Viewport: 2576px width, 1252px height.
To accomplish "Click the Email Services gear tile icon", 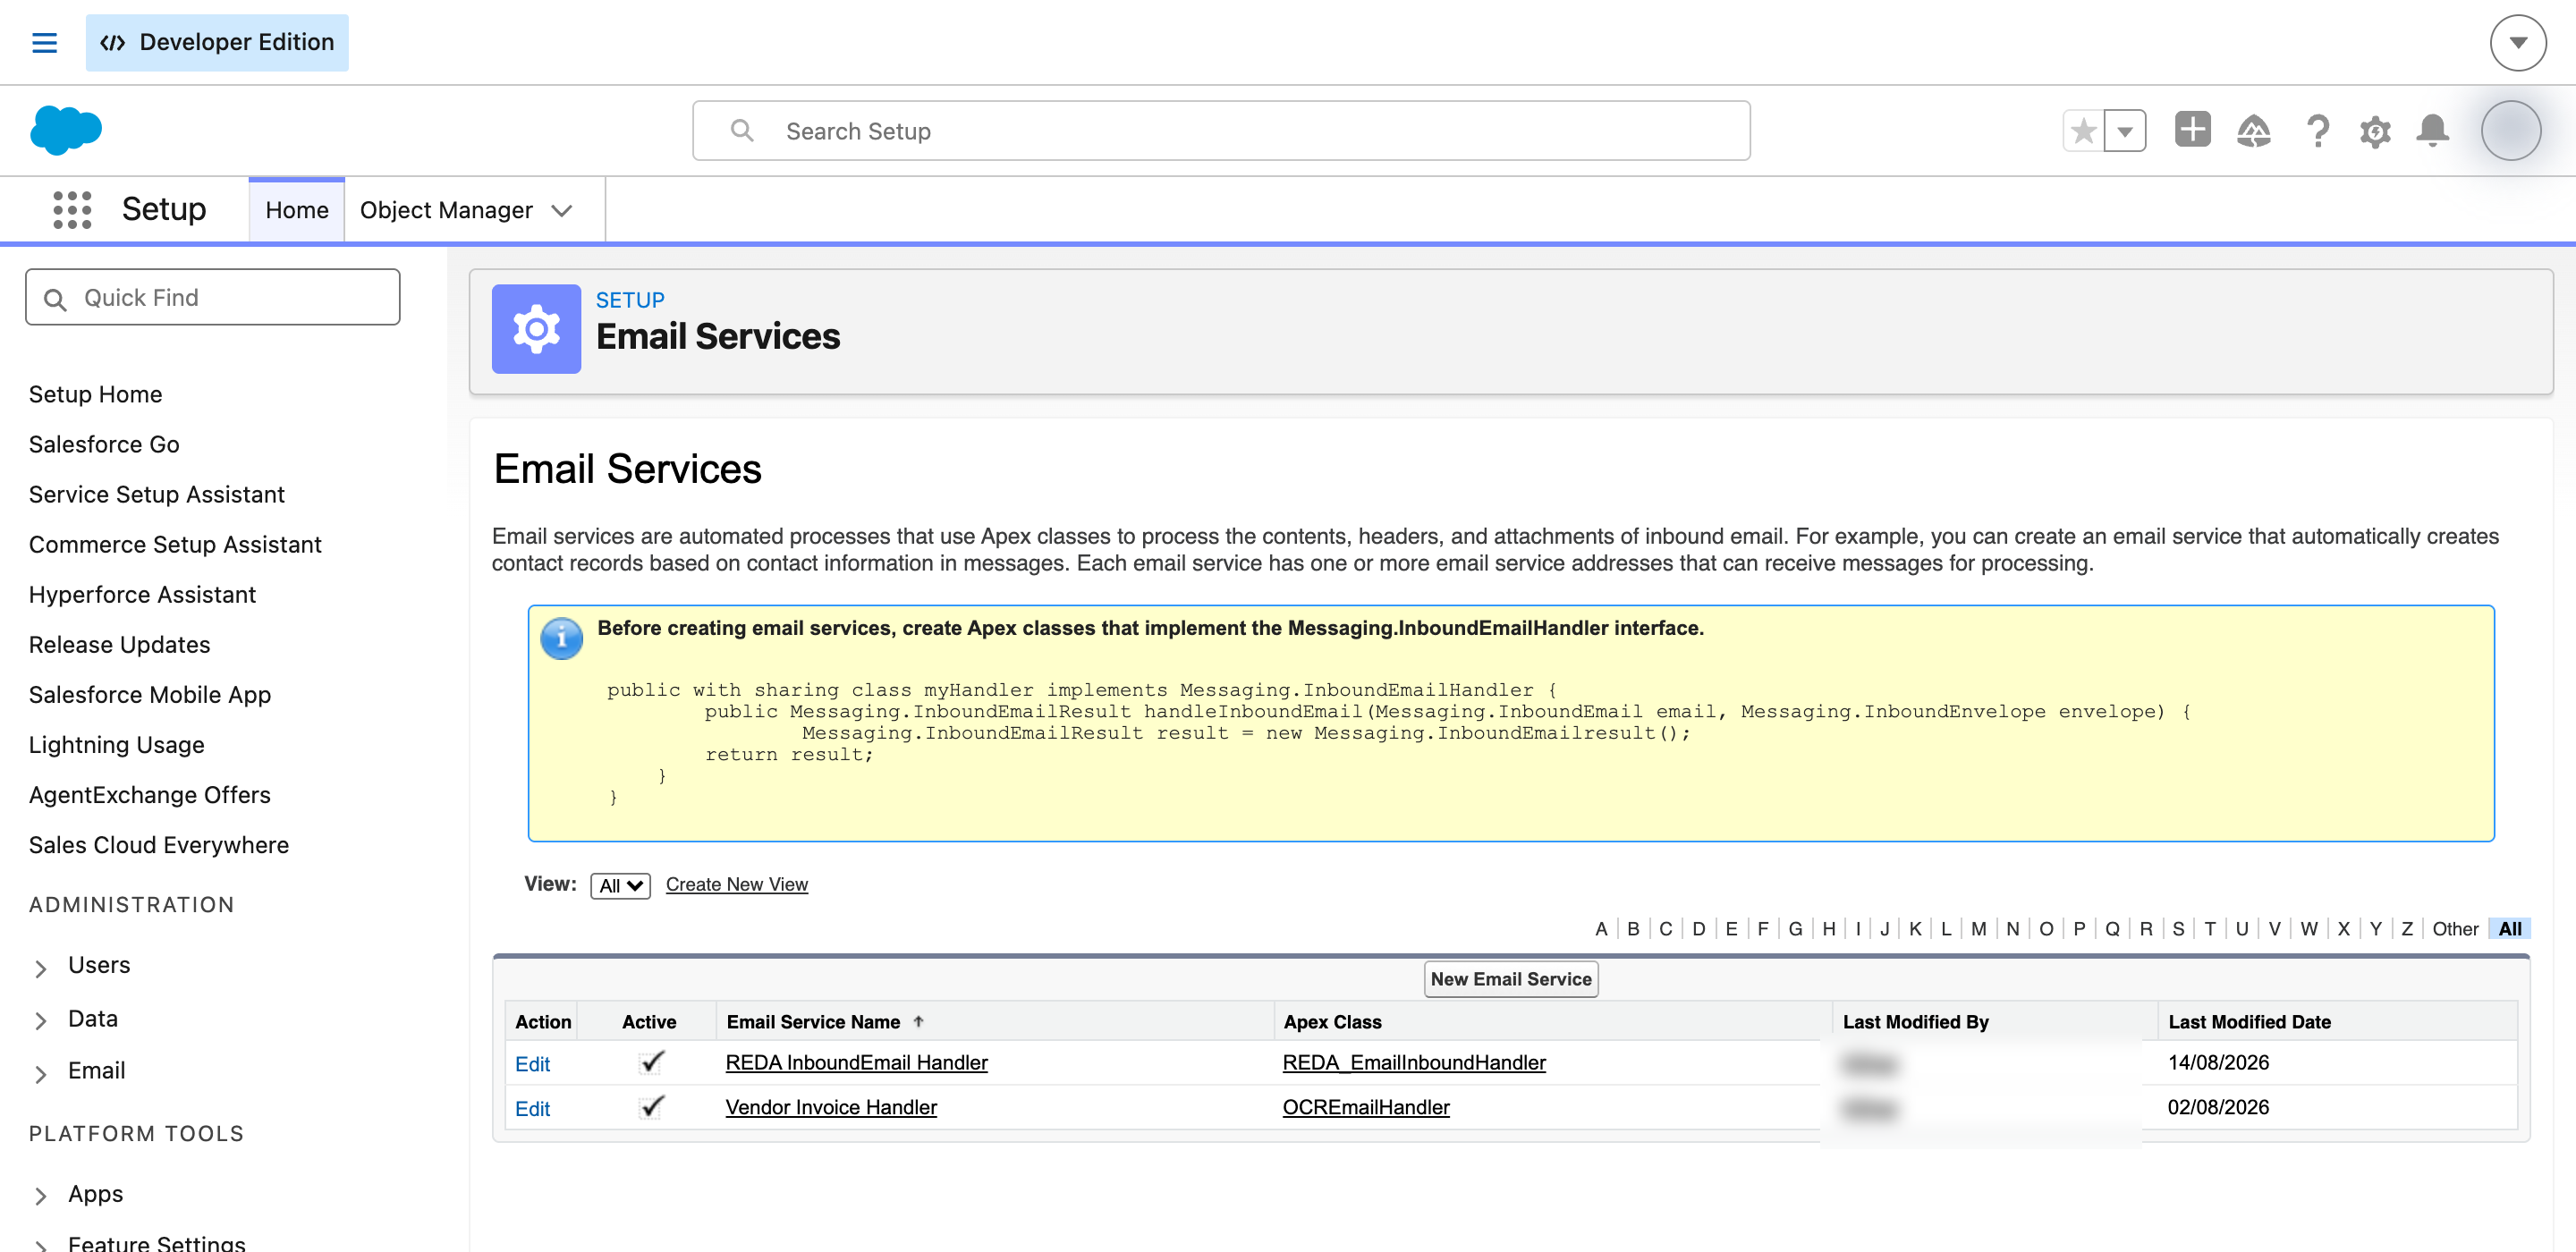I will [536, 329].
